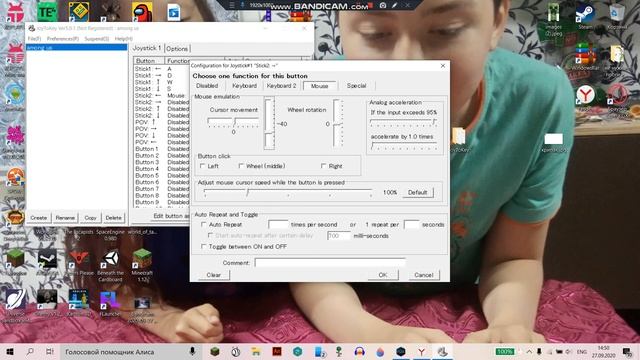This screenshot has height=360, width=640.
Task: Click the Bandicam pencil draw icon
Action: tap(394, 5)
